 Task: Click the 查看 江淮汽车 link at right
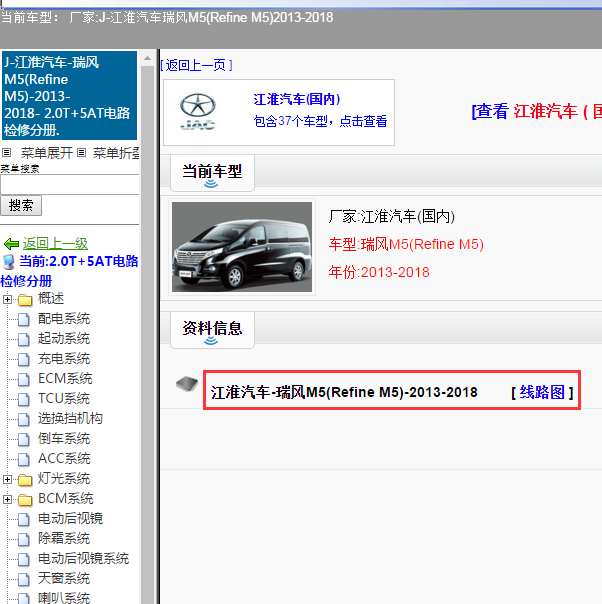pyautogui.click(x=537, y=112)
